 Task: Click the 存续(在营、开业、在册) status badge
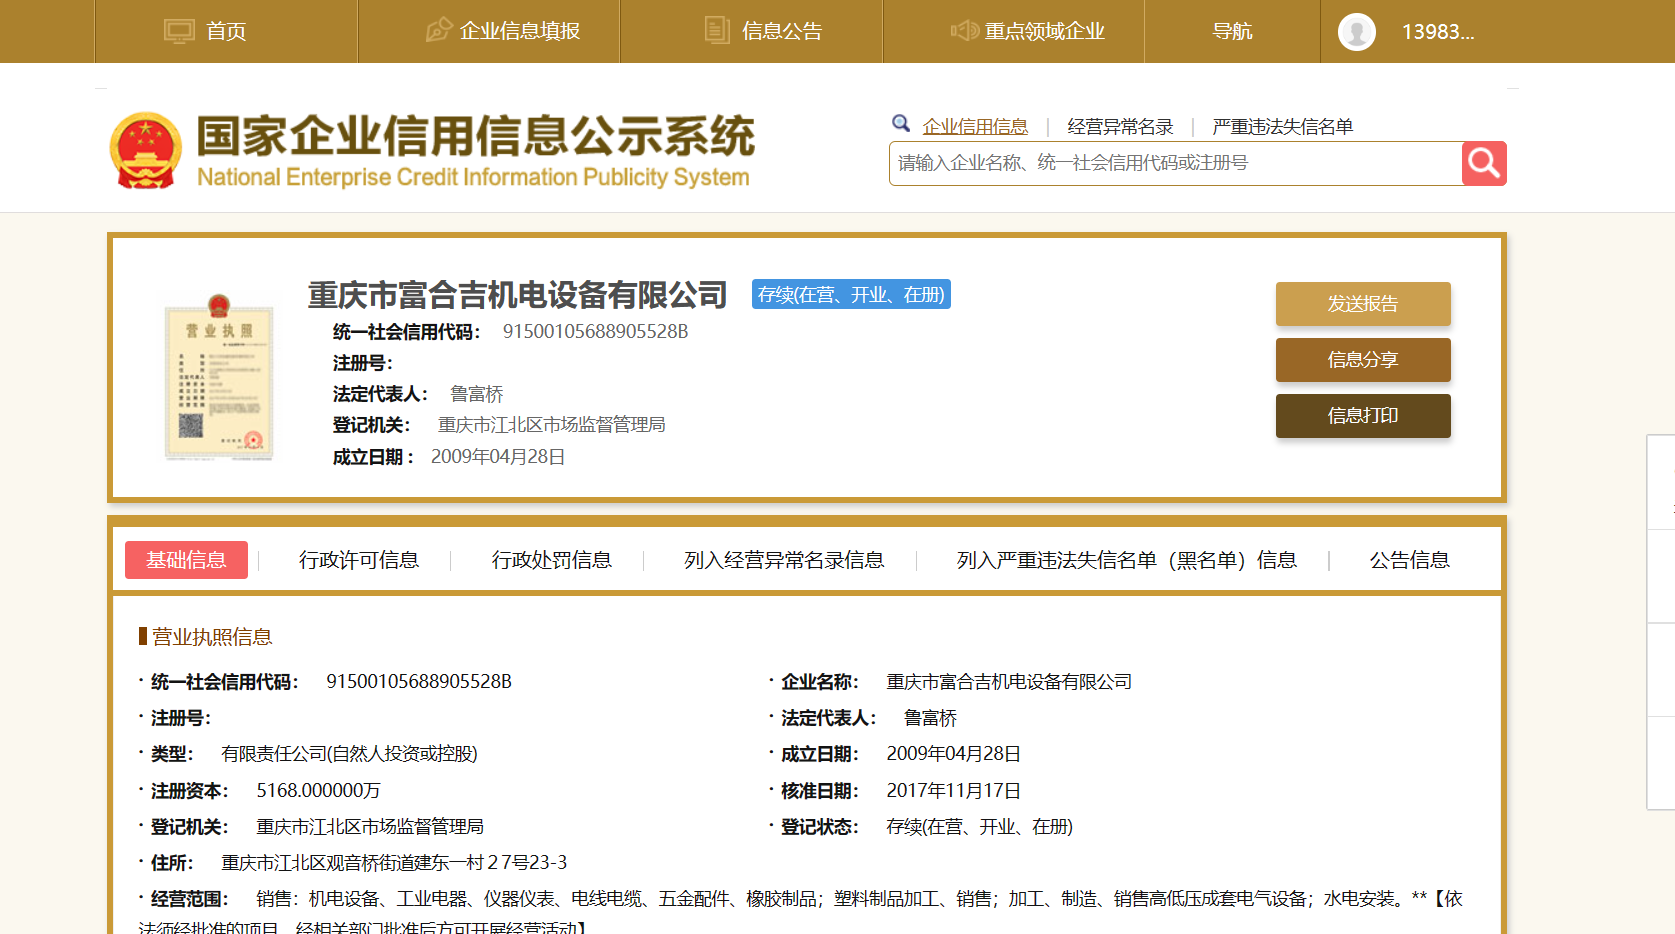coord(851,294)
